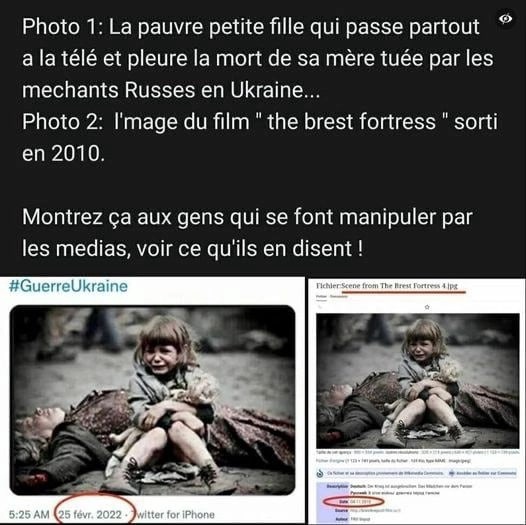Open the Source URL in file info

coord(375,510)
